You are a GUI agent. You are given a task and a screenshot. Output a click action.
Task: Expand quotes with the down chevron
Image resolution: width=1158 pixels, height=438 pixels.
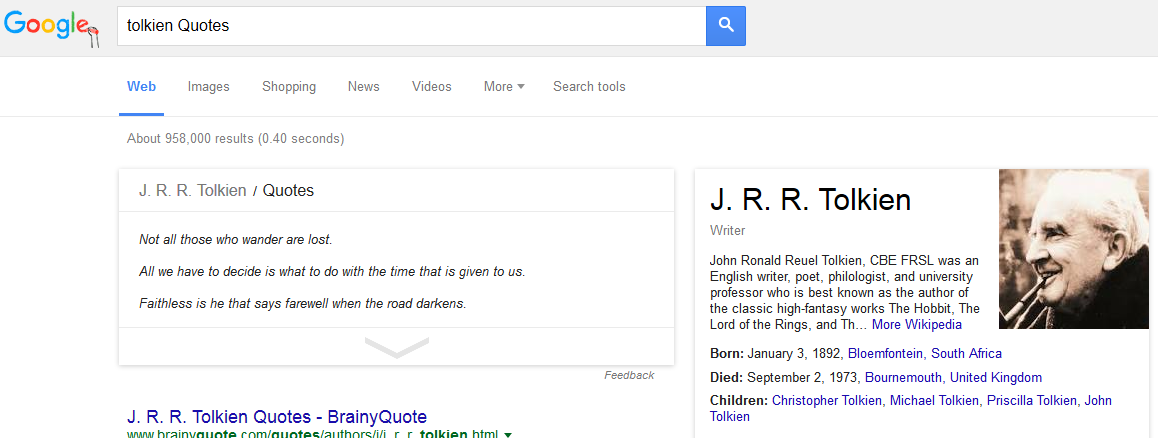pos(396,347)
